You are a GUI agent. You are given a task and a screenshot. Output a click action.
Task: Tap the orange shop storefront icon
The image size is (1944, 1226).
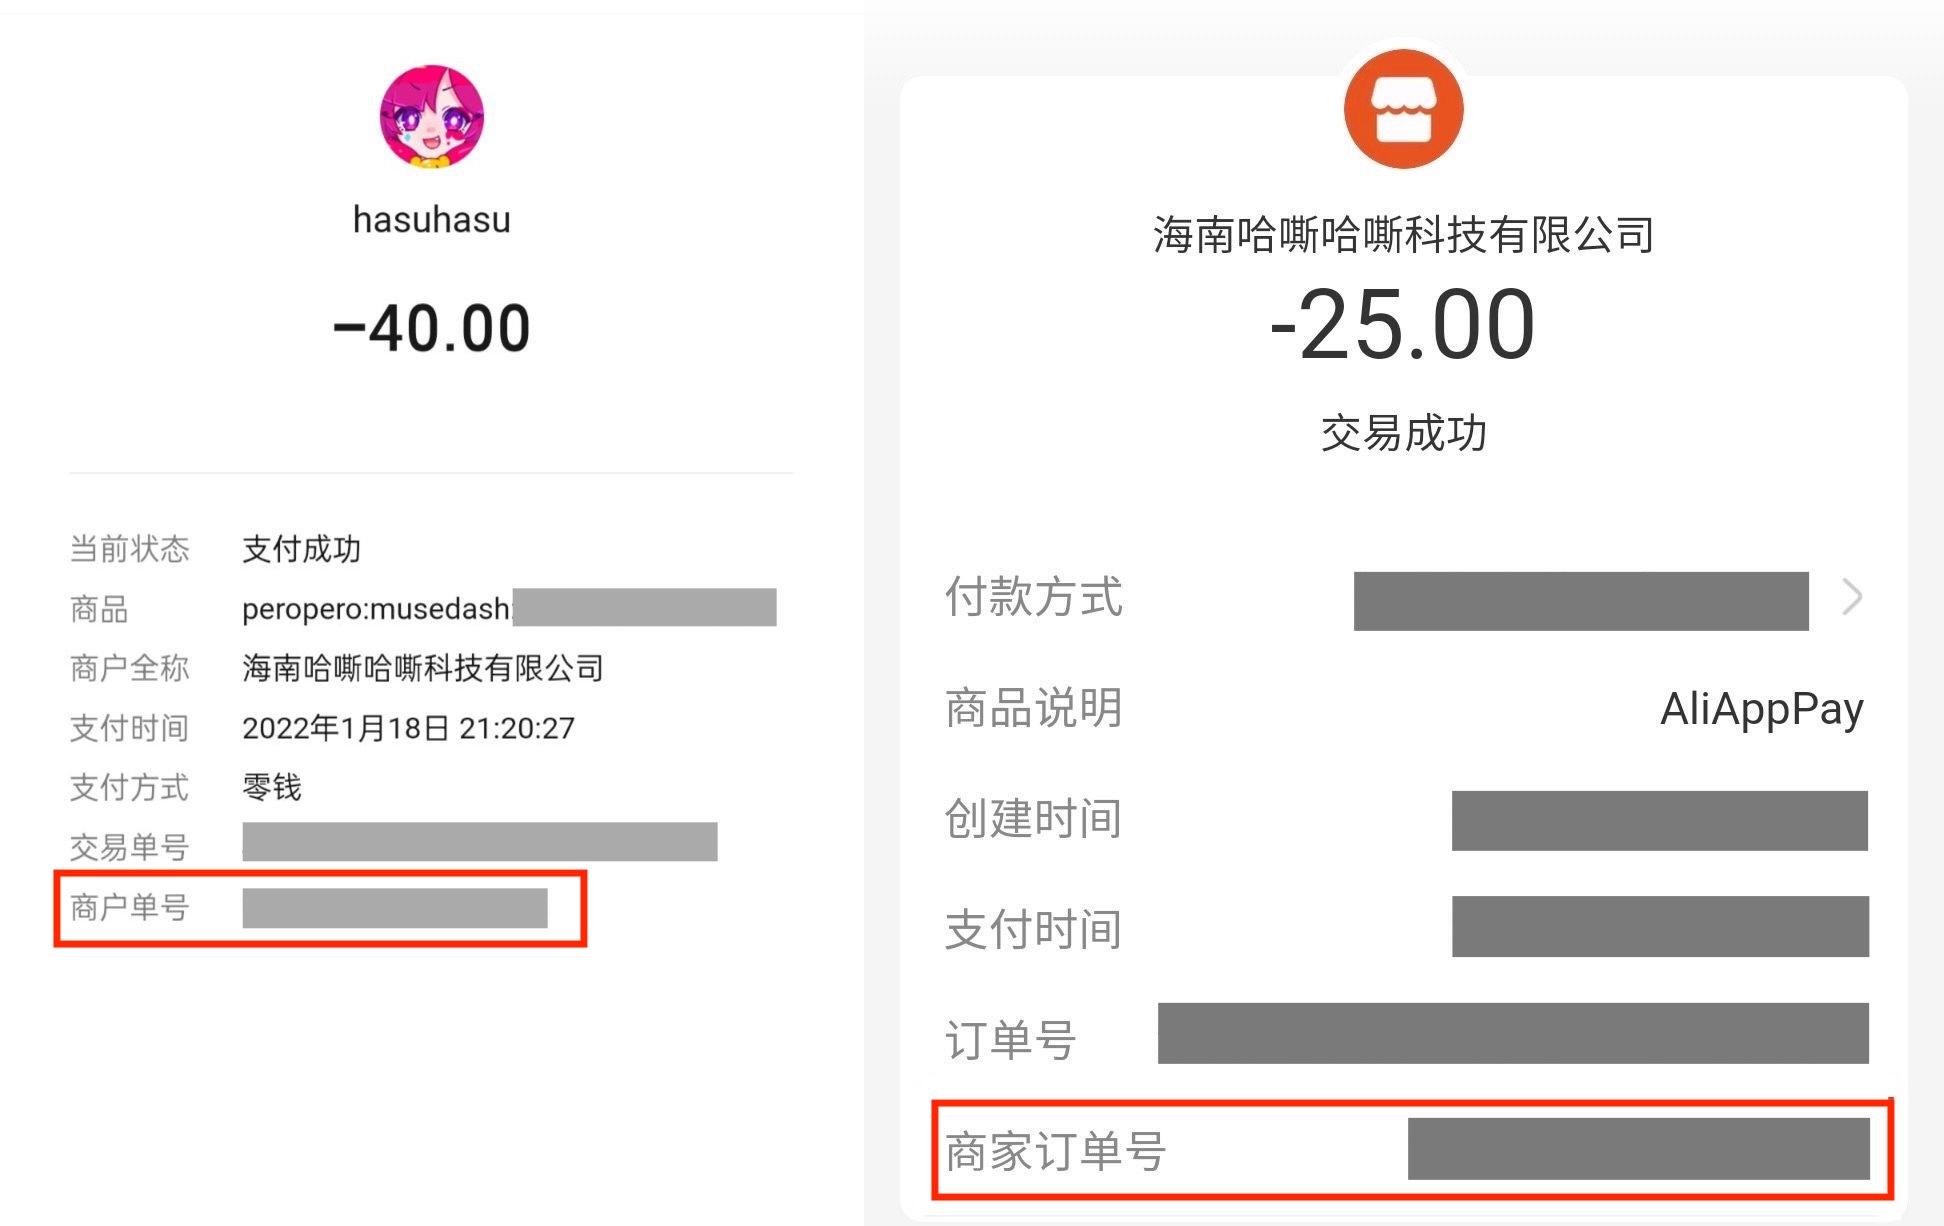click(x=1403, y=109)
